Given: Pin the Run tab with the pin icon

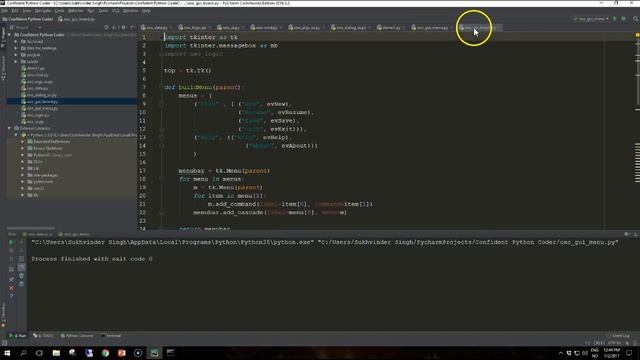Looking at the screenshot, I should [11, 279].
